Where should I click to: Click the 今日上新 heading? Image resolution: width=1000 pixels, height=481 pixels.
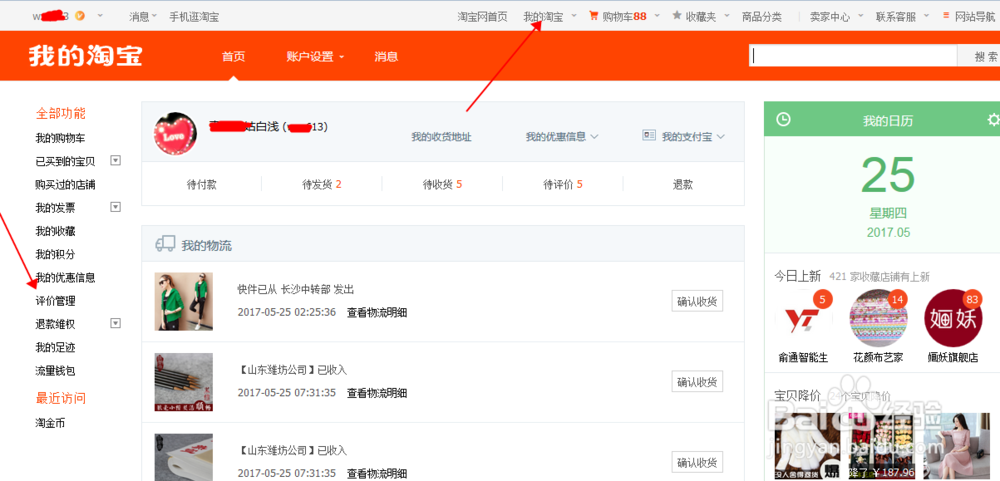pos(797,276)
